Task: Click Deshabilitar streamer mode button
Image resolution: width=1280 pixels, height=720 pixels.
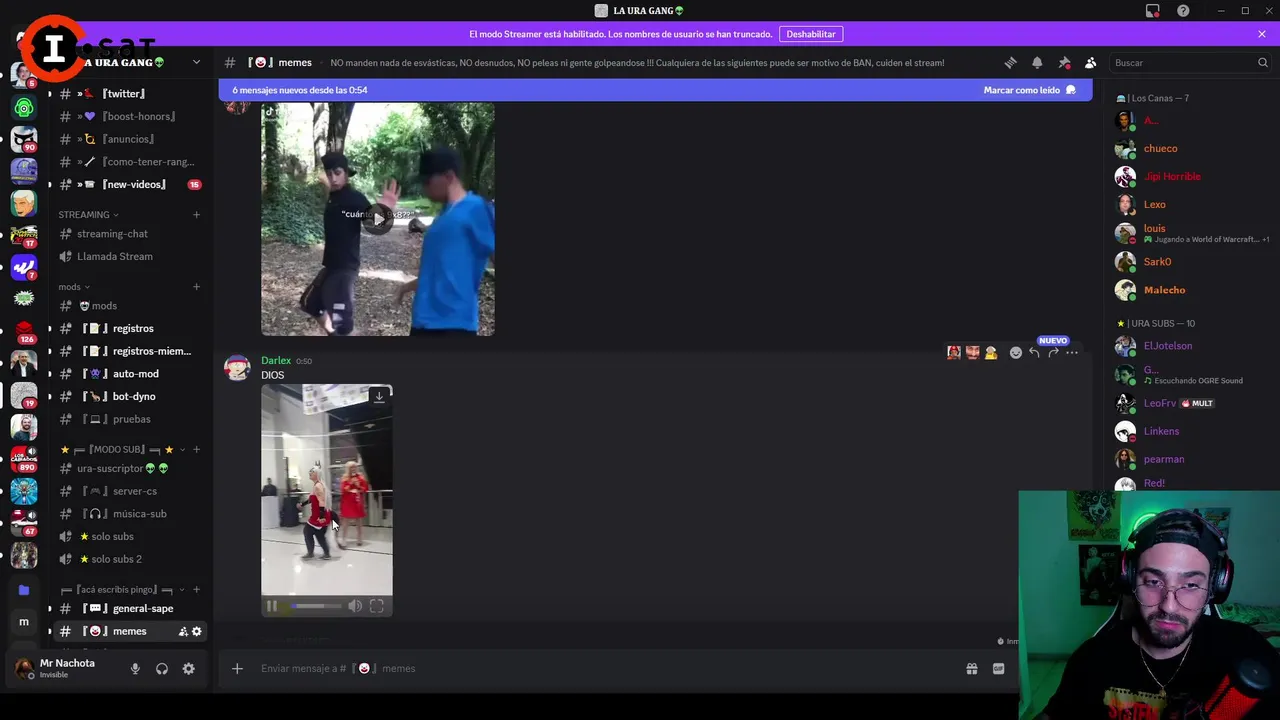Action: click(x=811, y=34)
